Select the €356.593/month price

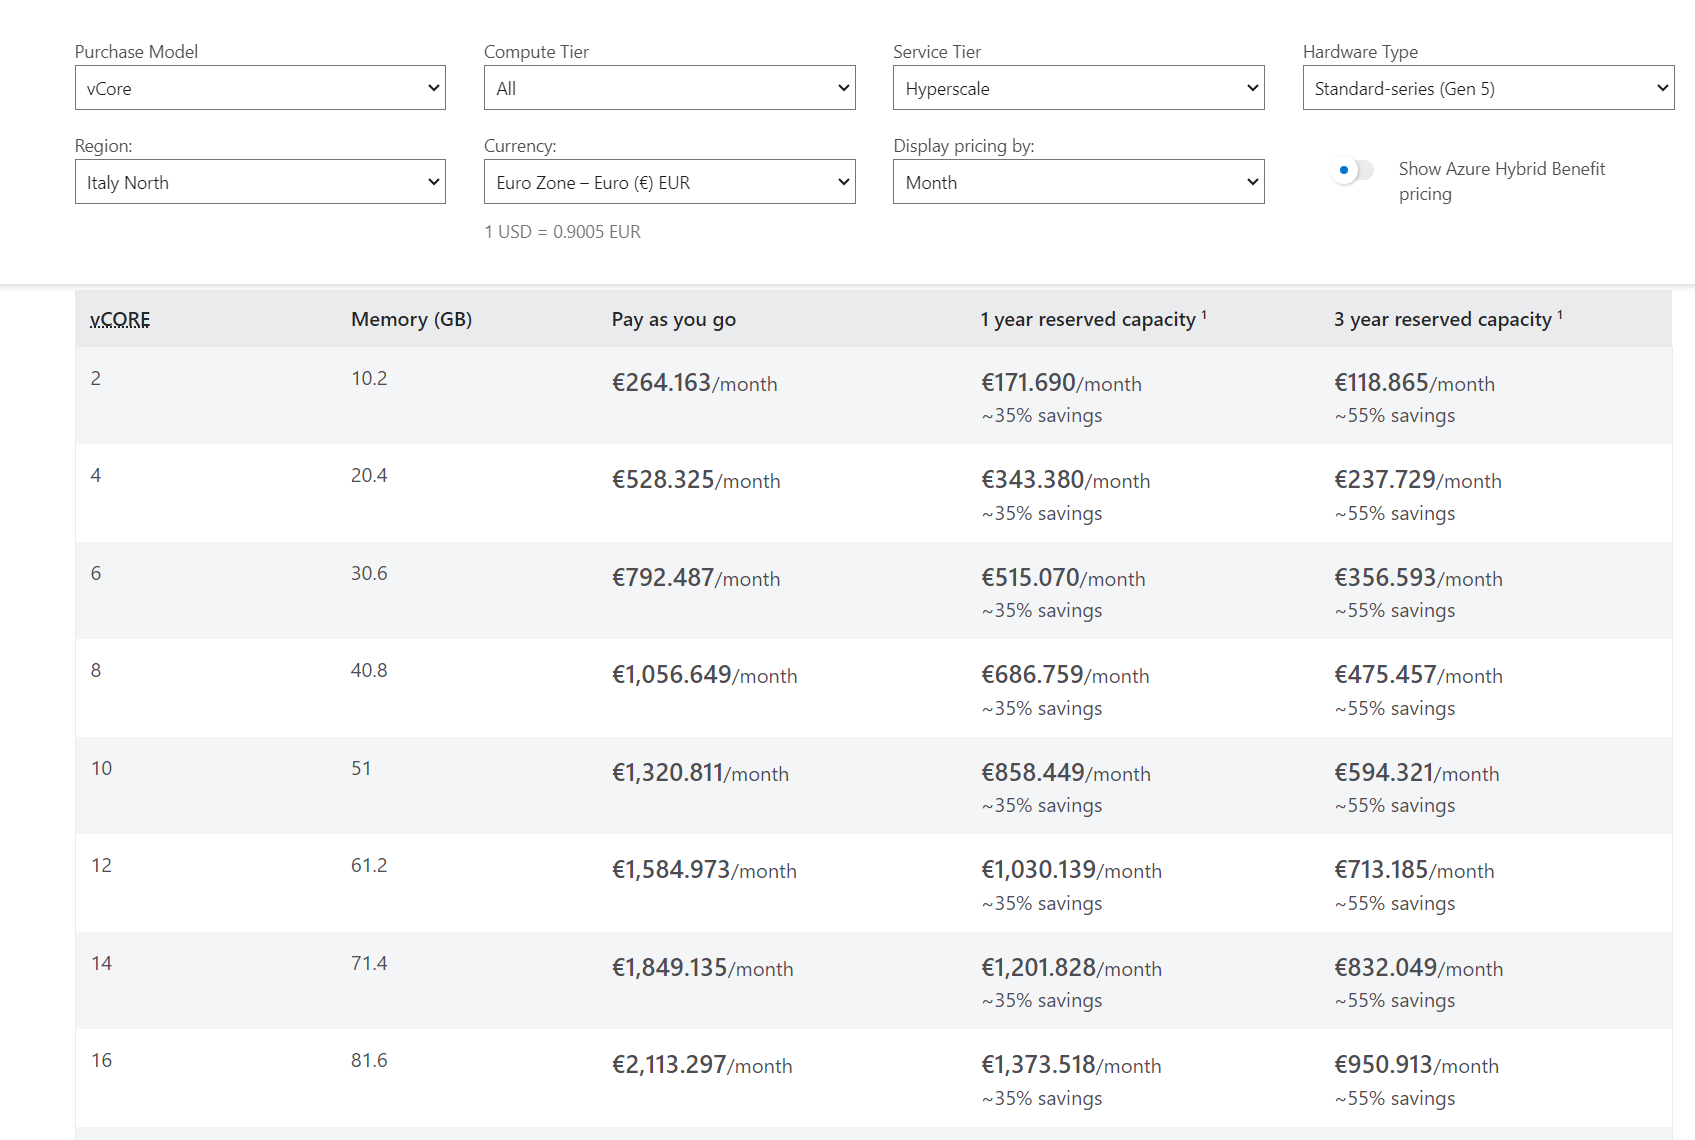pyautogui.click(x=1418, y=578)
